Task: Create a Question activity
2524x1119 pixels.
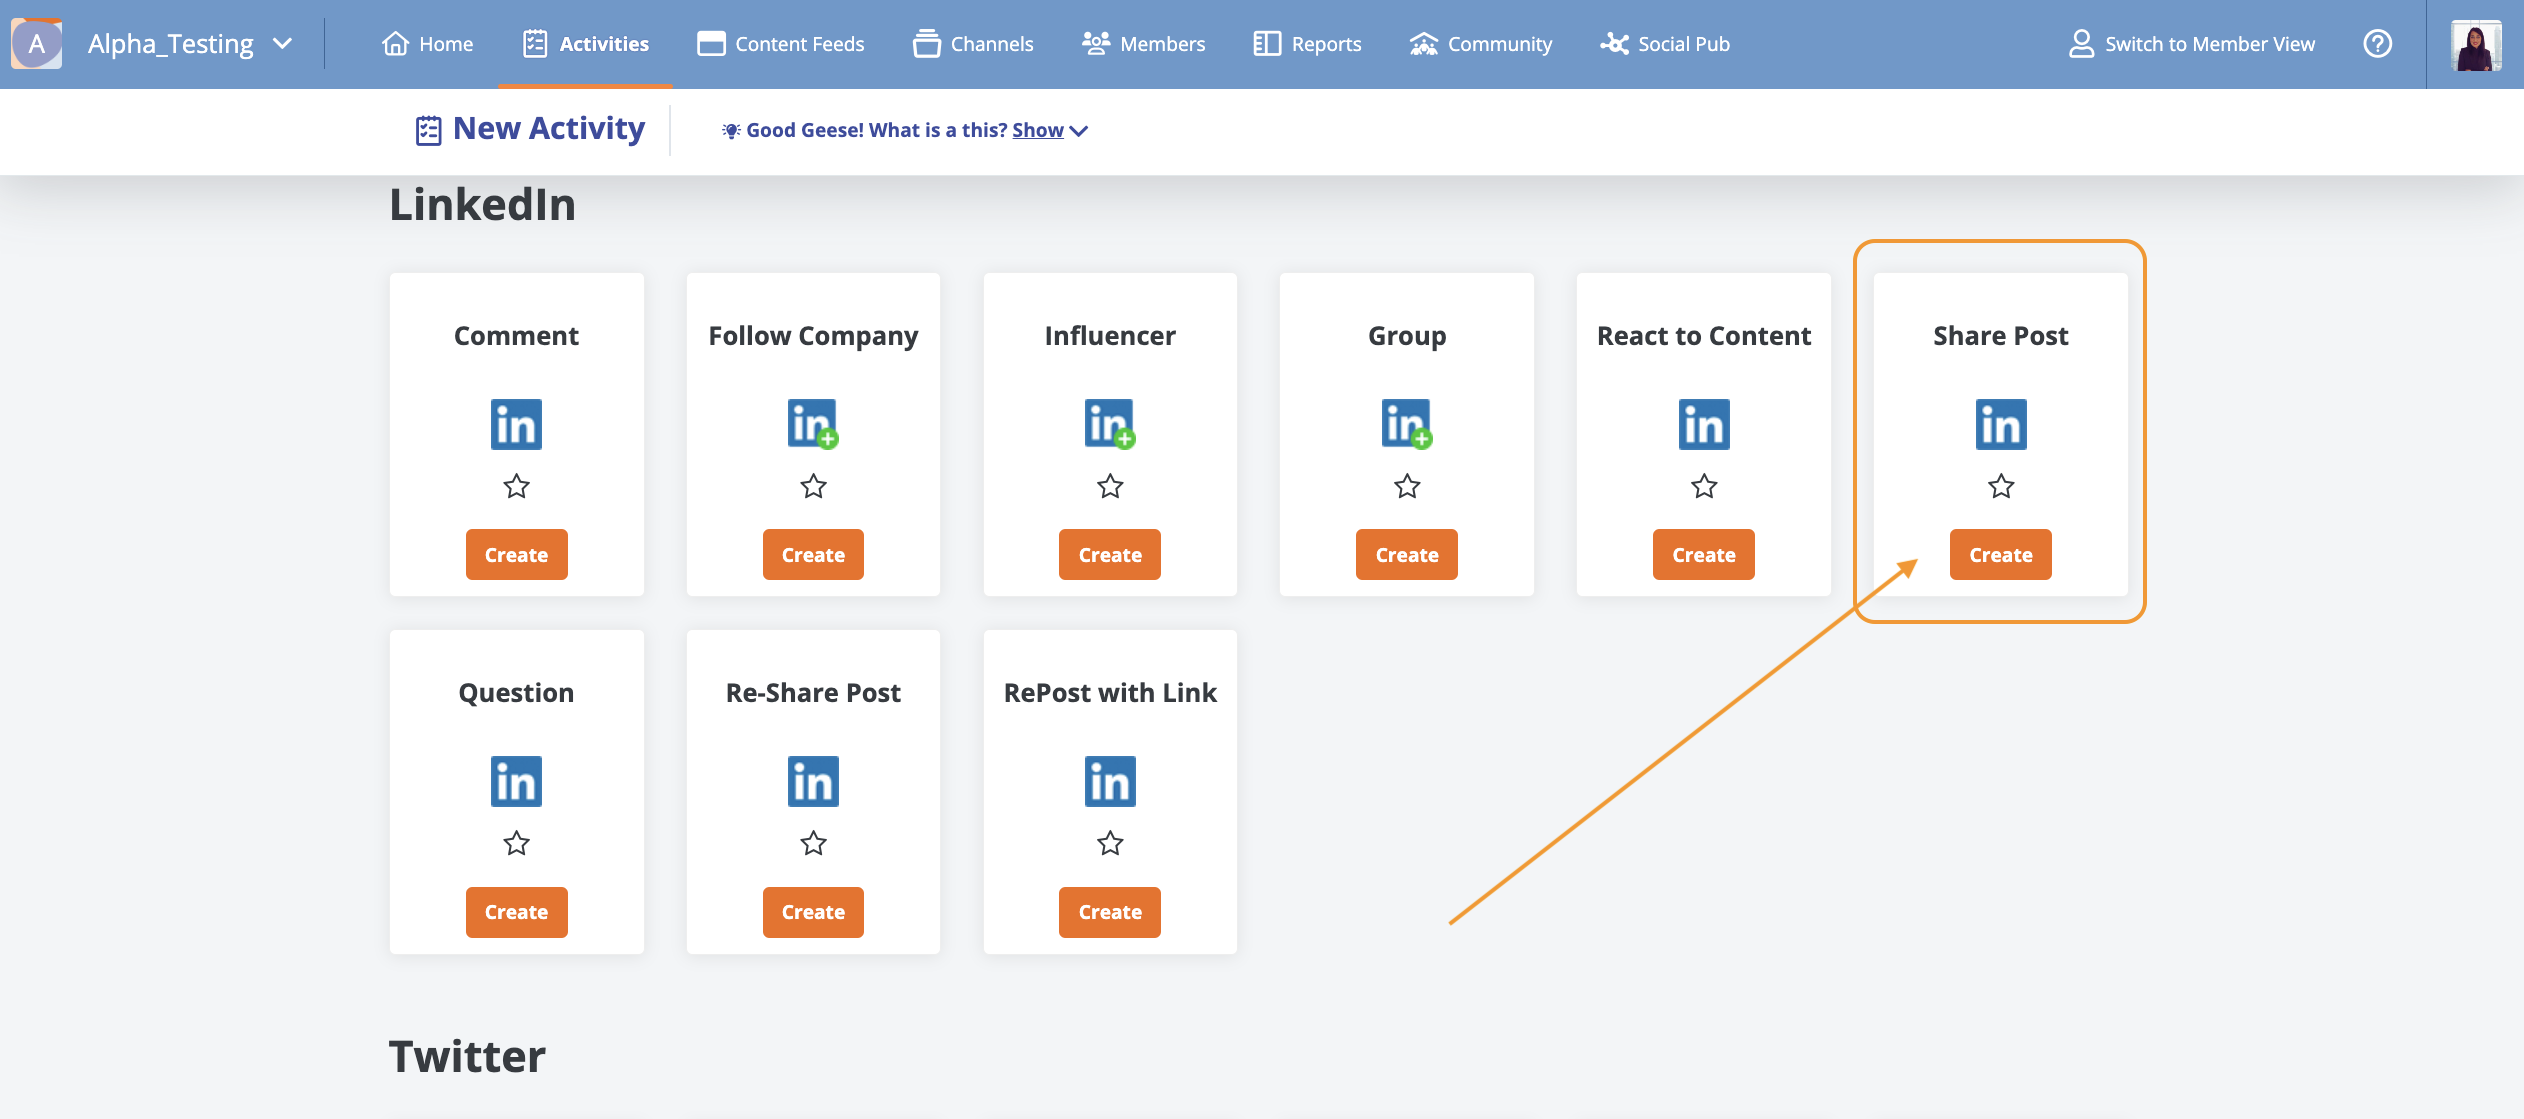Action: (516, 912)
